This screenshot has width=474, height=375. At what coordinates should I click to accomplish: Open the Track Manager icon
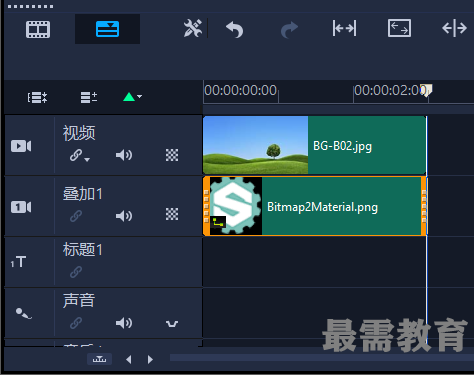[37, 98]
